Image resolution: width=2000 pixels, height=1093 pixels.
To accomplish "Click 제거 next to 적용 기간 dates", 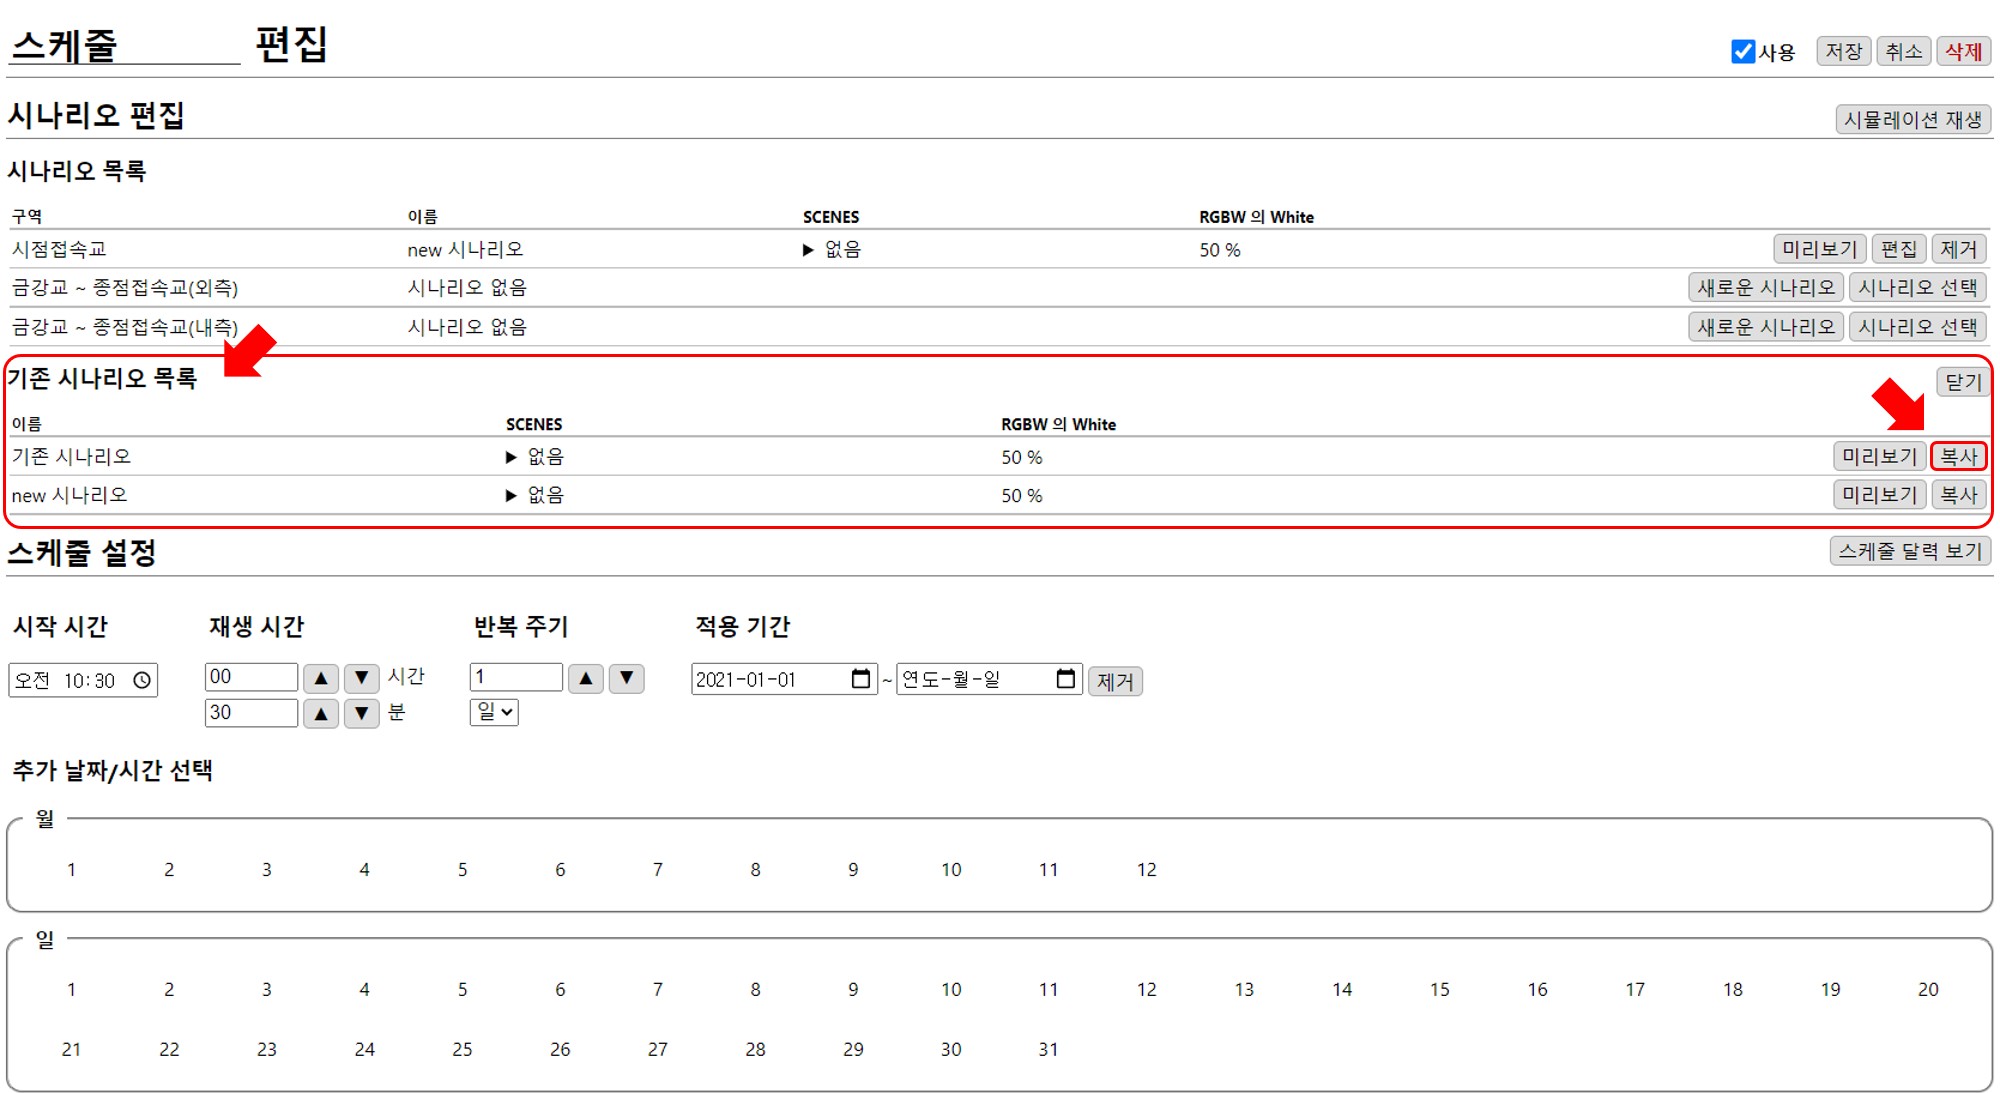I will point(1115,681).
